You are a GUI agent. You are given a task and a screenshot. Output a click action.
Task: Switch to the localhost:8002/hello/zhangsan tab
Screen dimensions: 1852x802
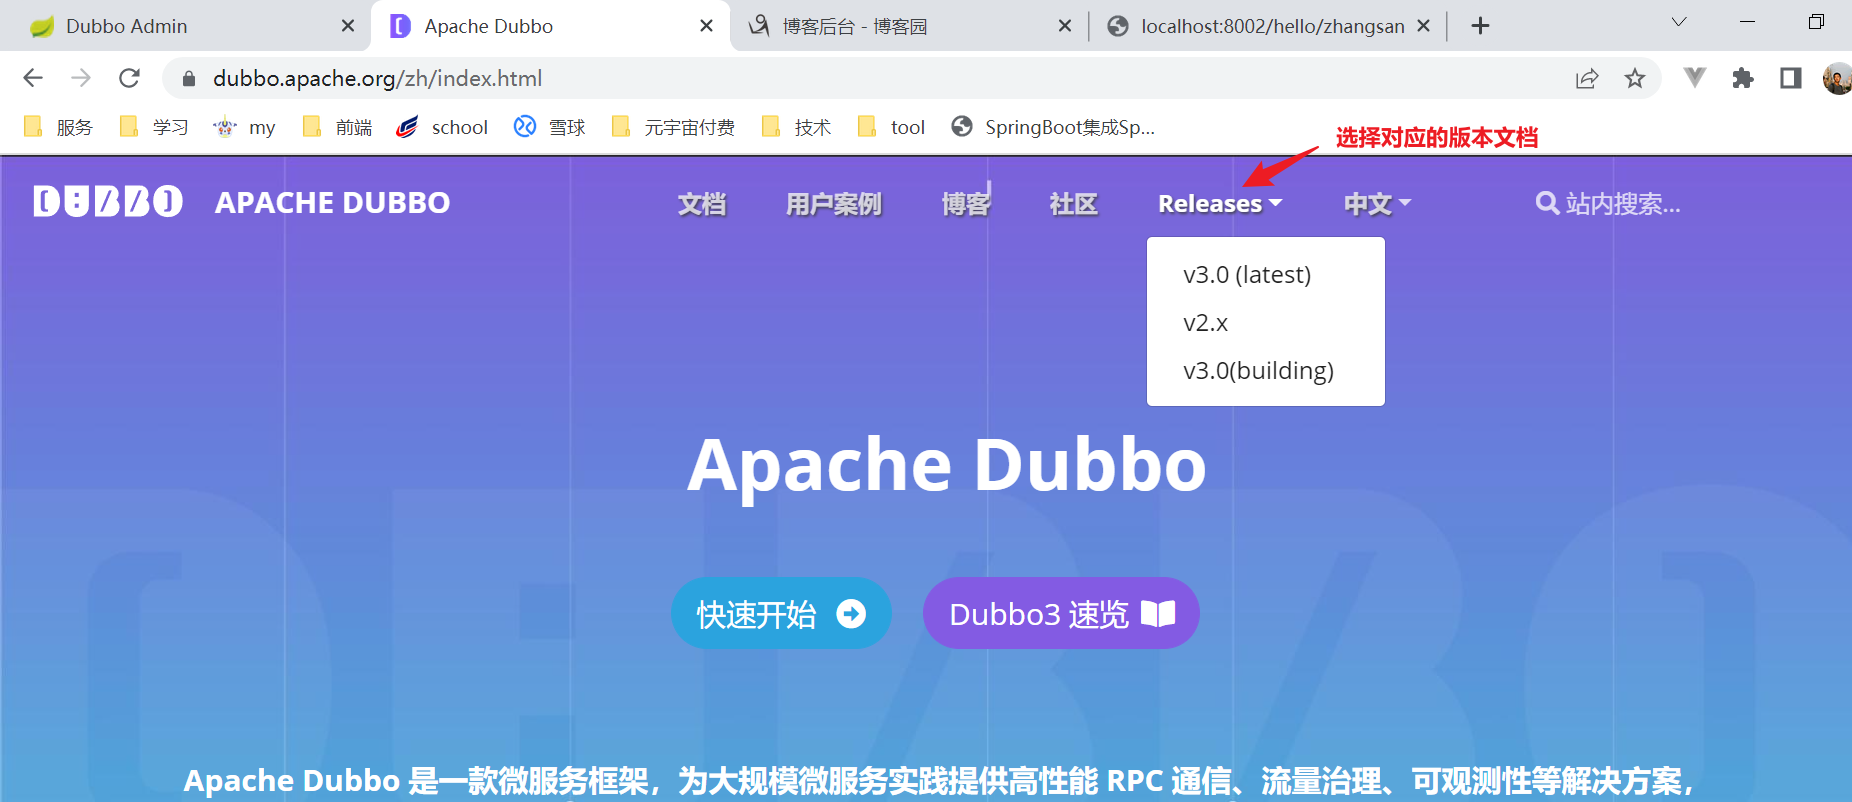[1266, 26]
